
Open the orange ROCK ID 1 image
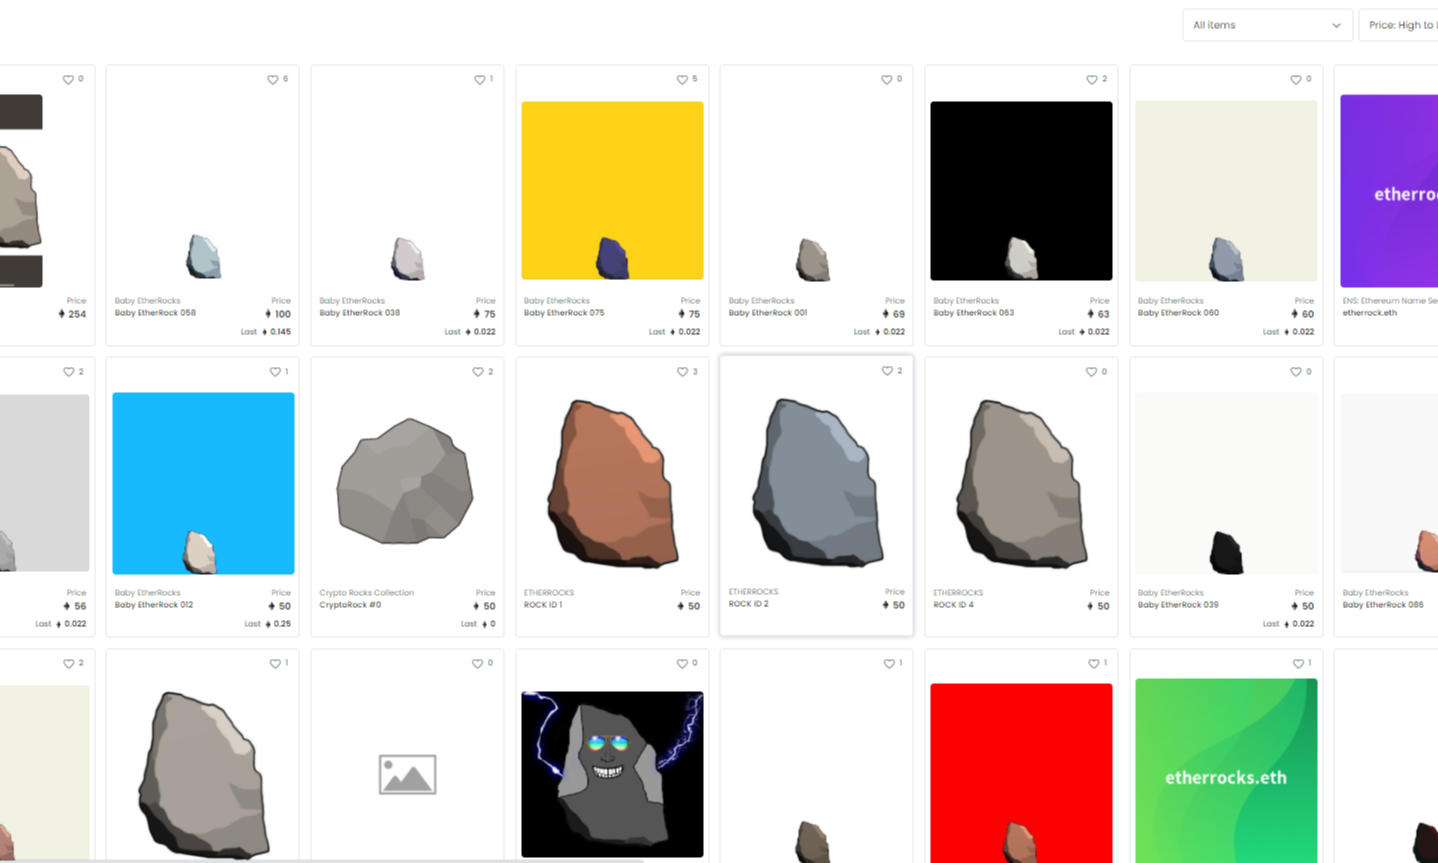pos(612,483)
